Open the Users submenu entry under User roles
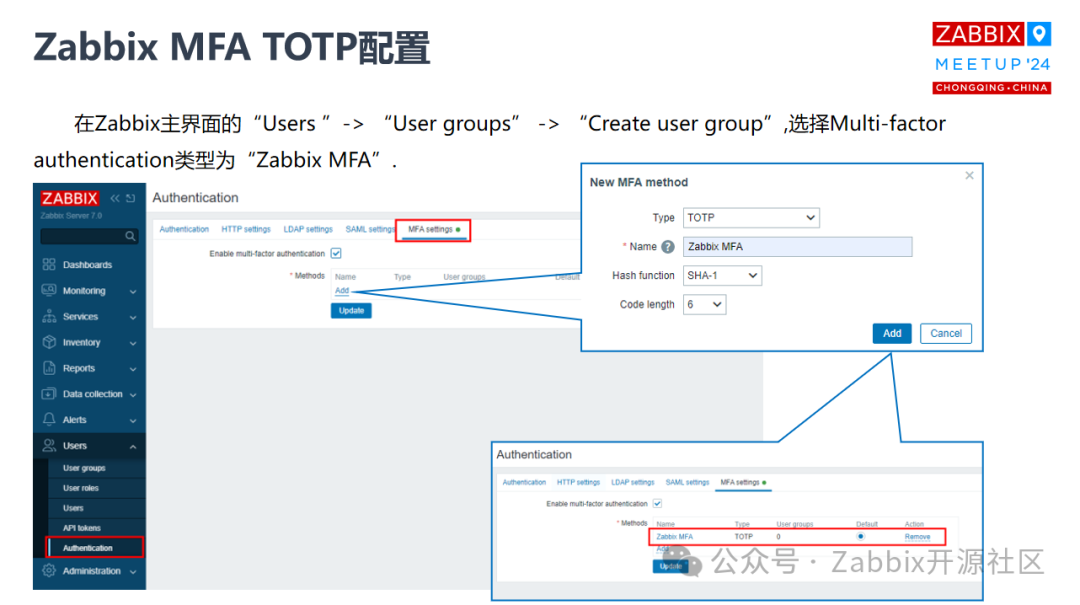 pyautogui.click(x=73, y=508)
